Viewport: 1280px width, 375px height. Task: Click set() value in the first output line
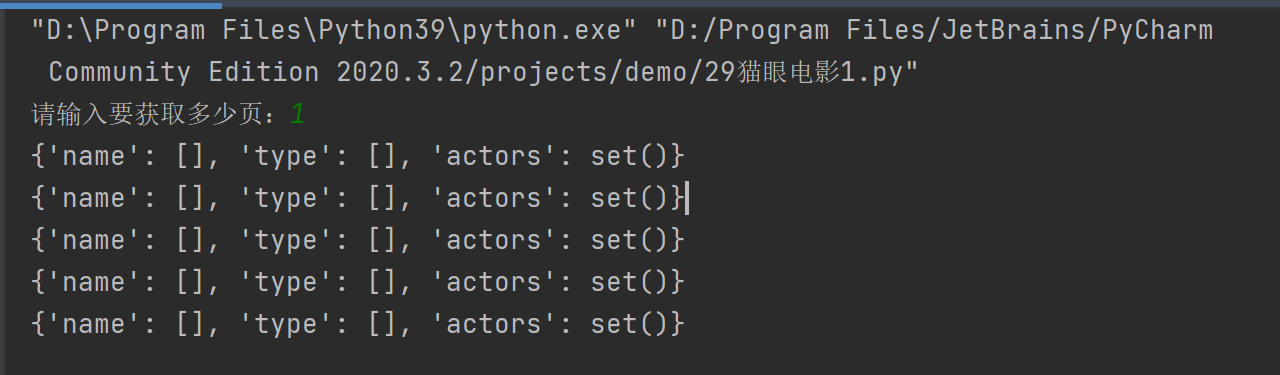[x=630, y=156]
